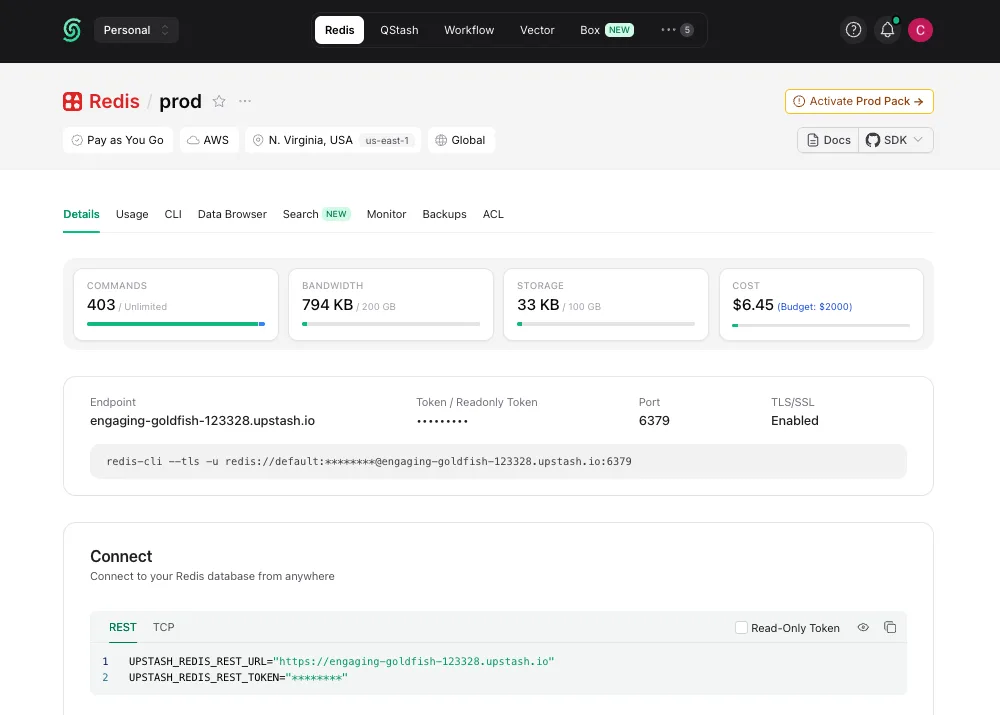The height and width of the screenshot is (715, 1000).
Task: Expand the SDK dropdown
Action: pyautogui.click(x=896, y=140)
